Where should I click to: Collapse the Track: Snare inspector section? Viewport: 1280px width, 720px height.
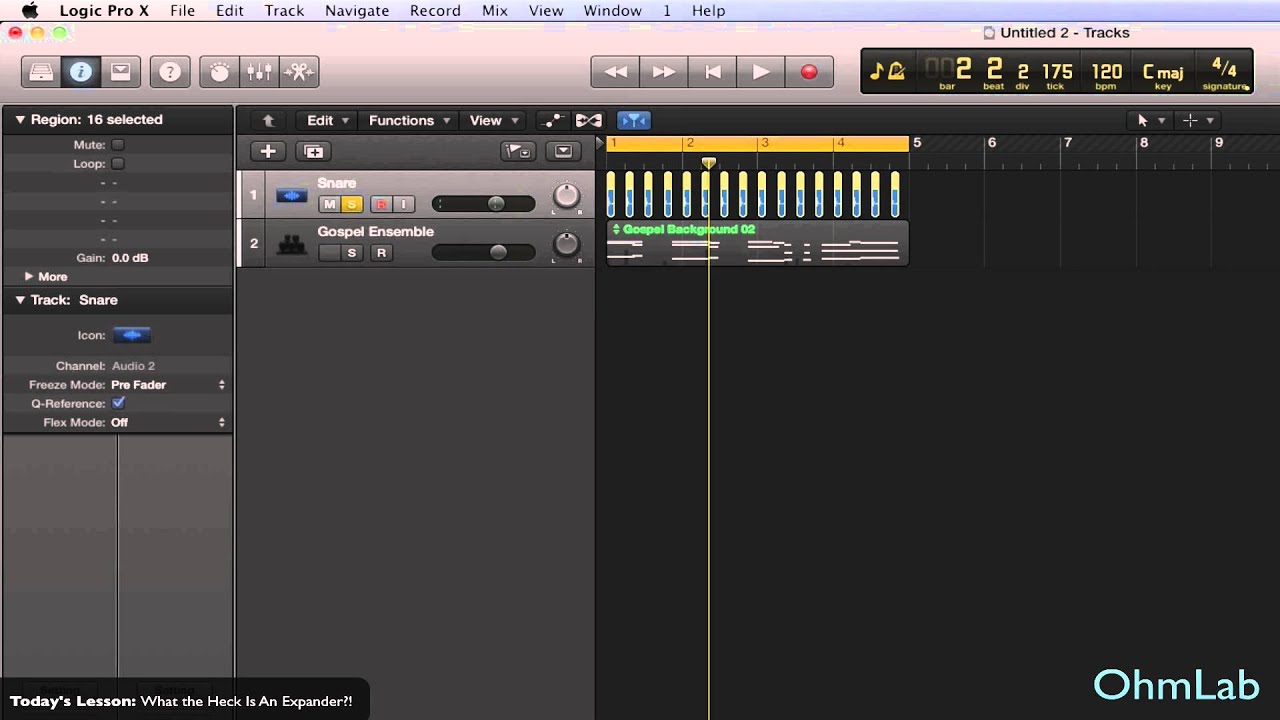click(x=20, y=300)
